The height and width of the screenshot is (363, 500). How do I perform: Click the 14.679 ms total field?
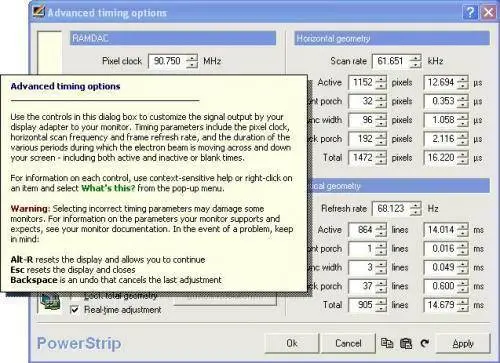(x=441, y=305)
